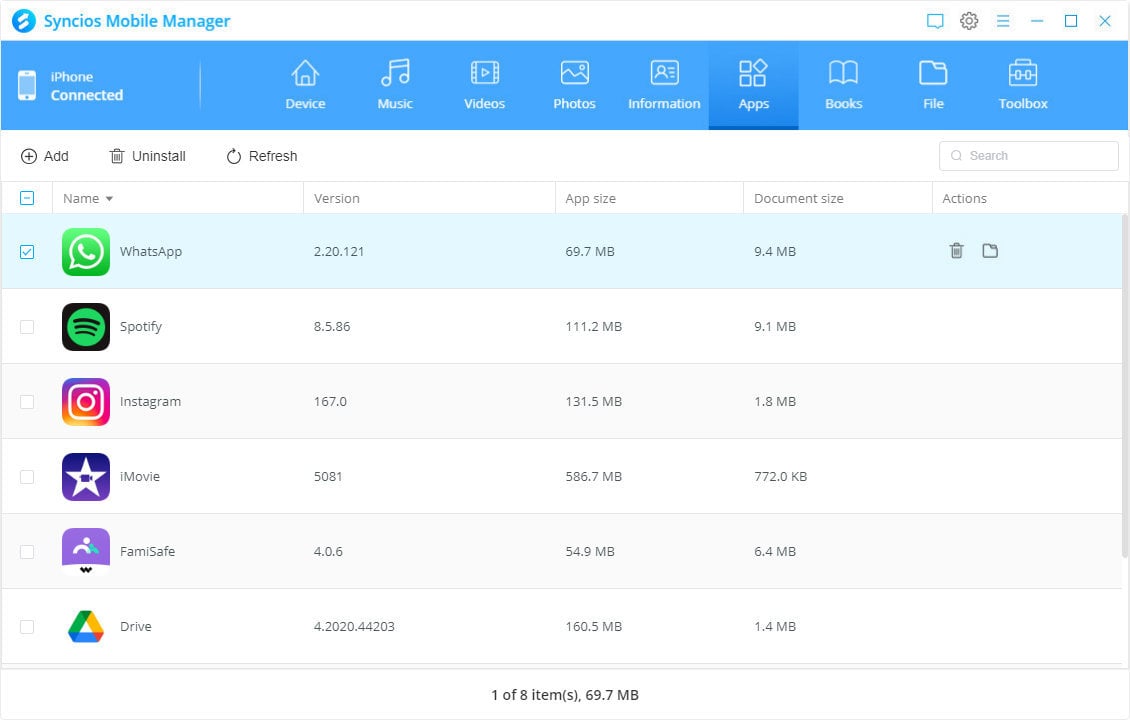Viewport: 1130px width, 720px height.
Task: Select the Spotify name text
Action: pyautogui.click(x=141, y=326)
